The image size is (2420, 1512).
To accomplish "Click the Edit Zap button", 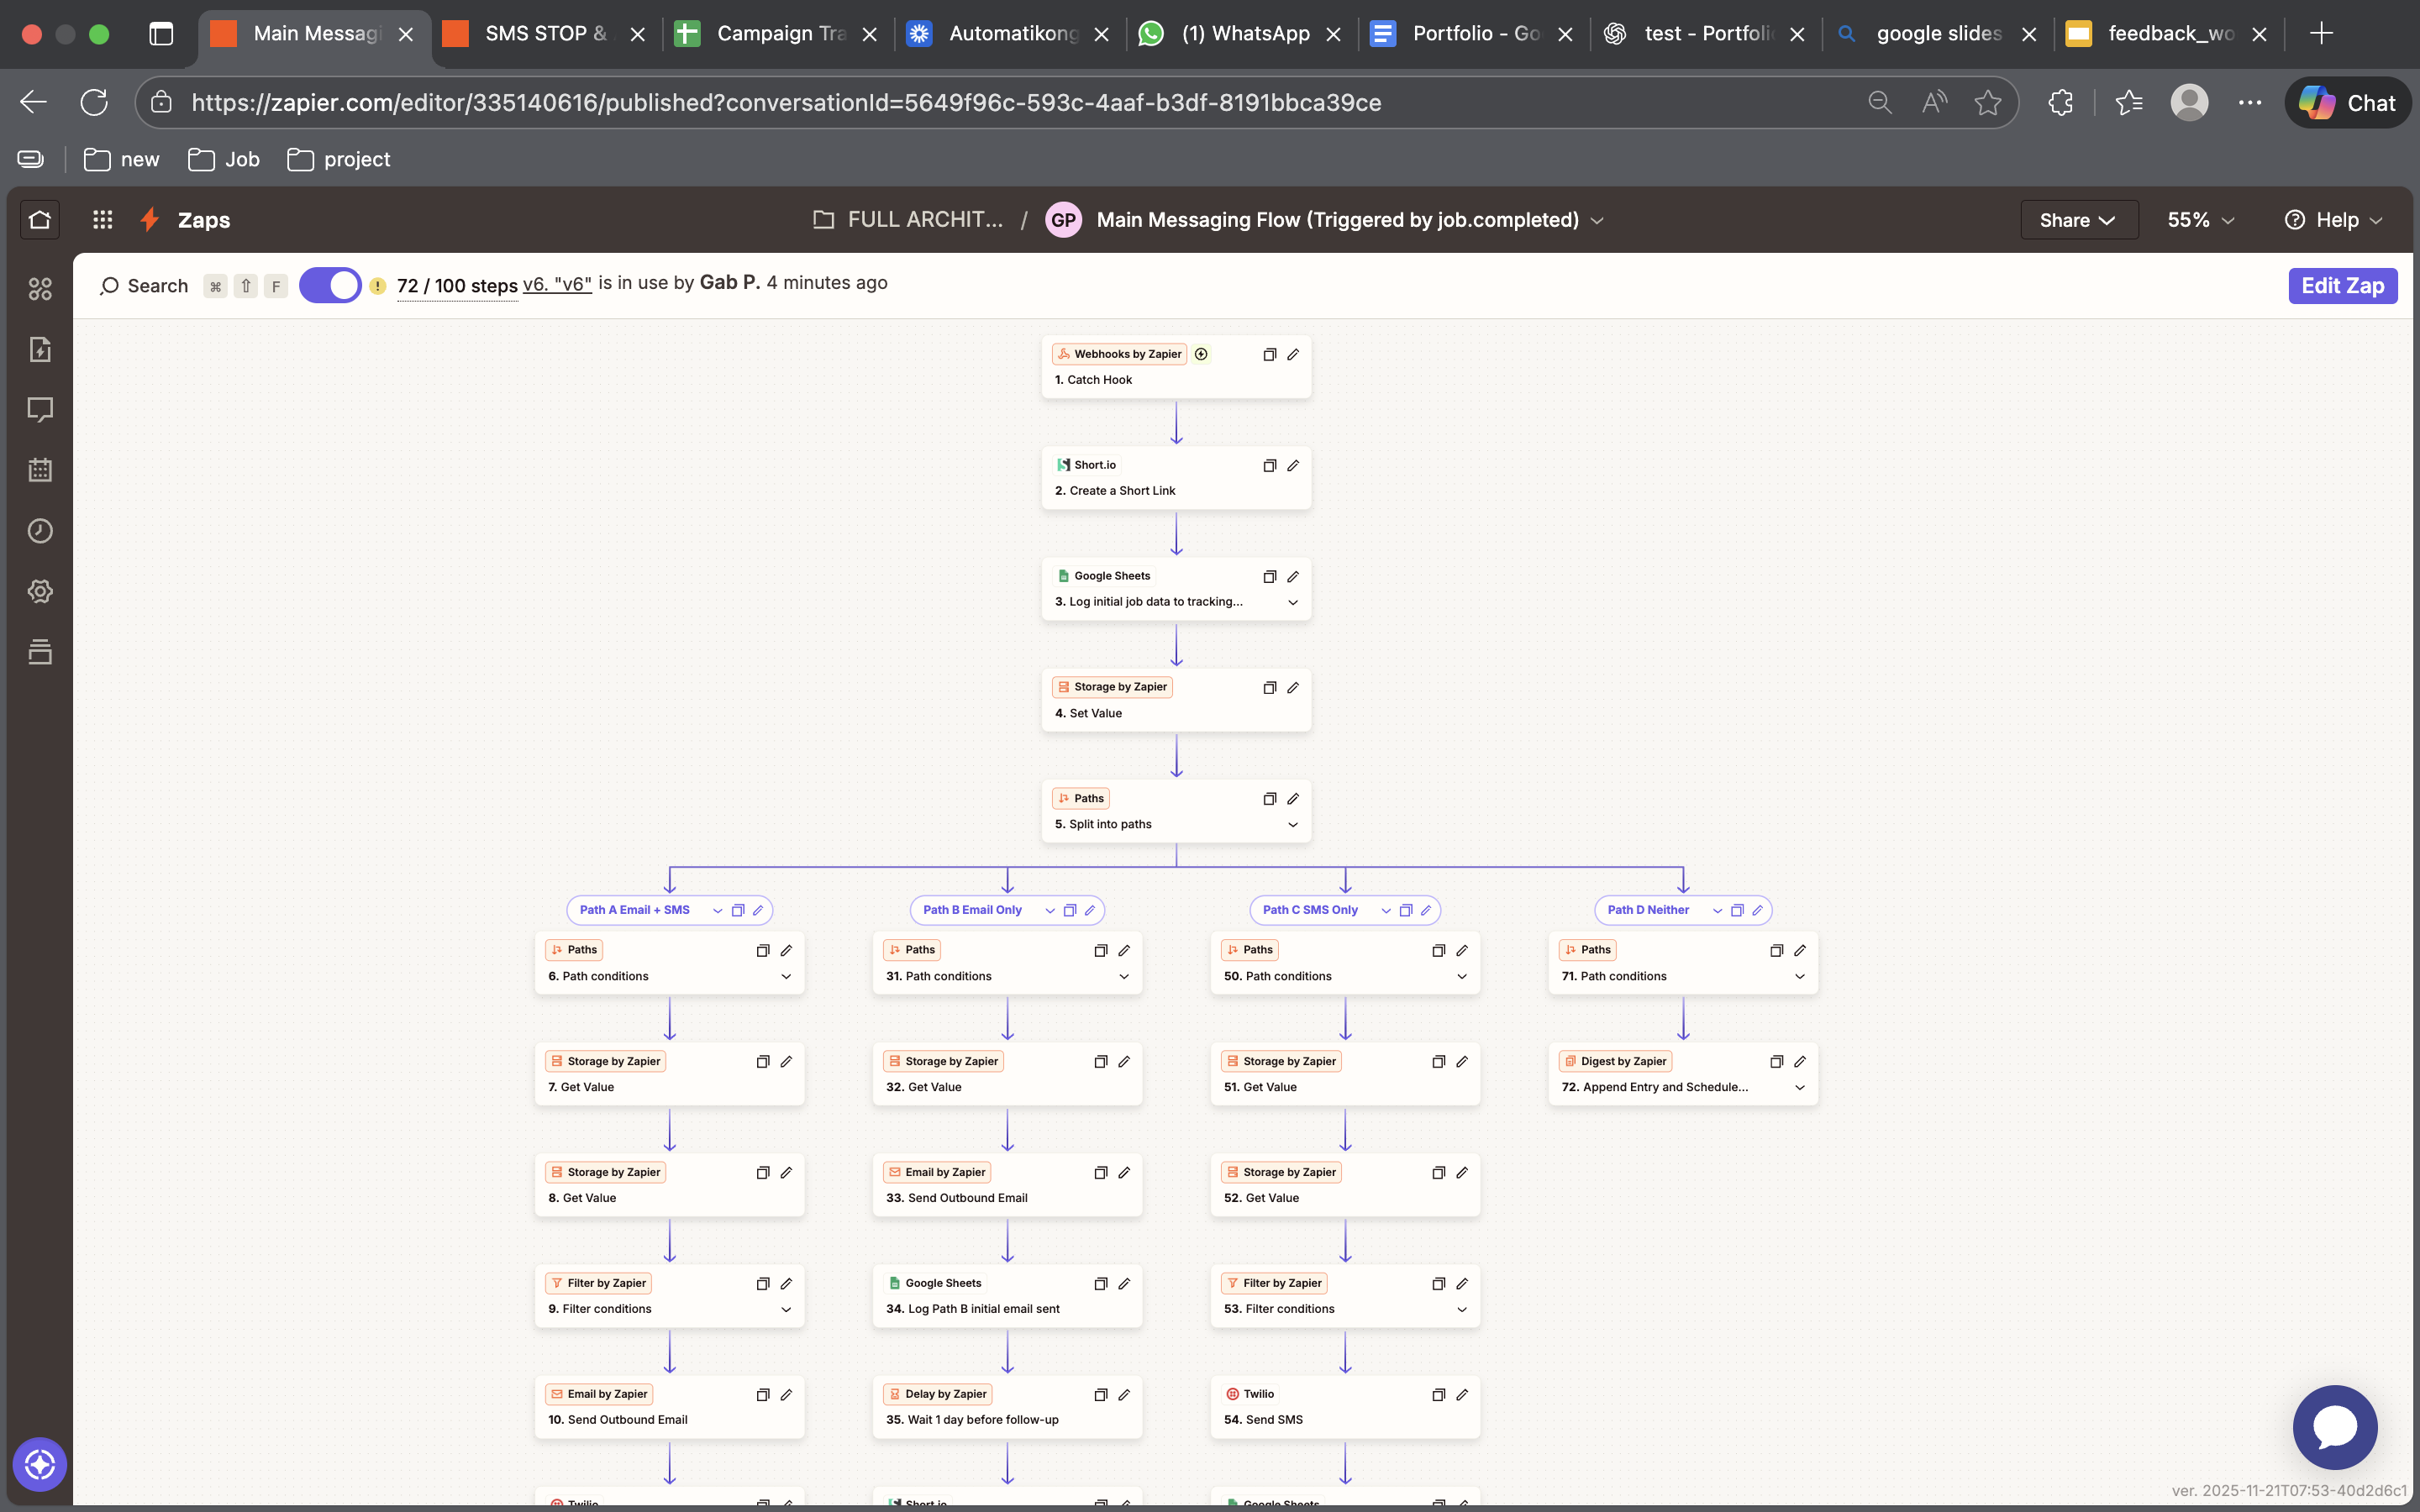I will [2342, 285].
